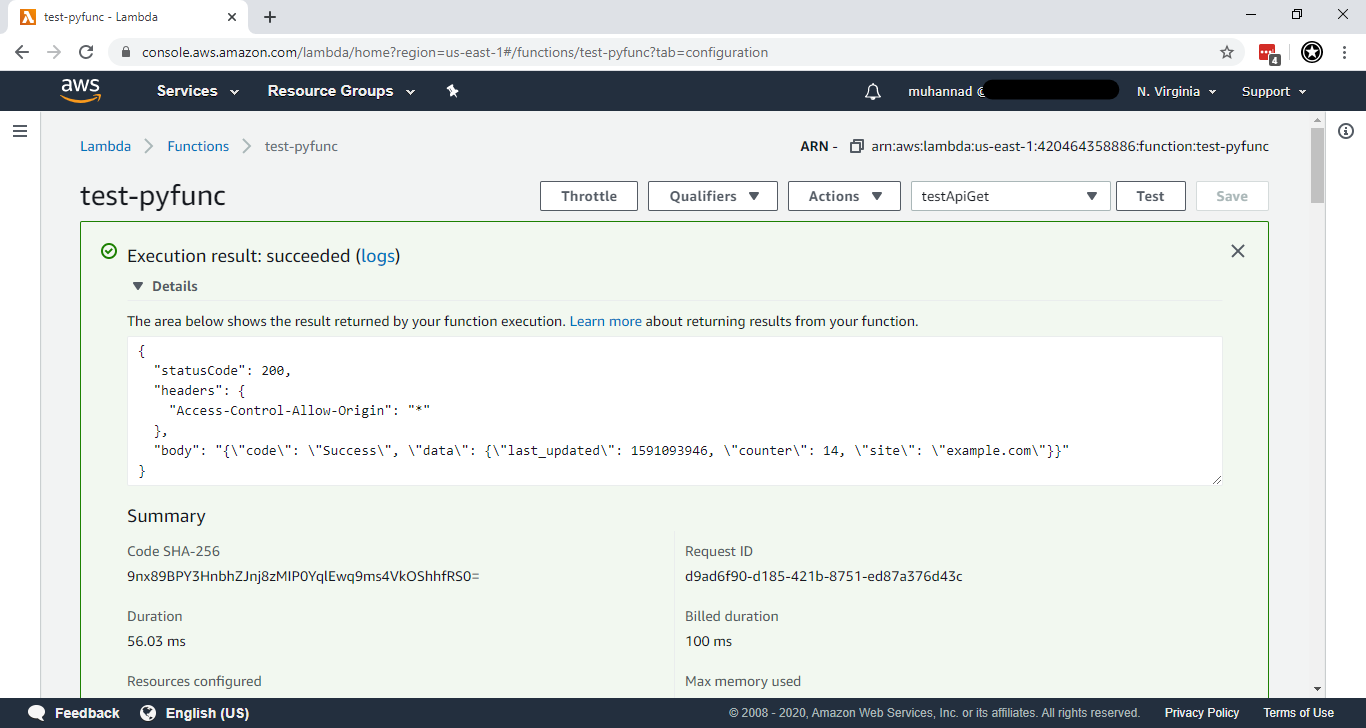This screenshot has width=1366, height=728.
Task: Click the AWS logo home icon
Action: [x=80, y=91]
